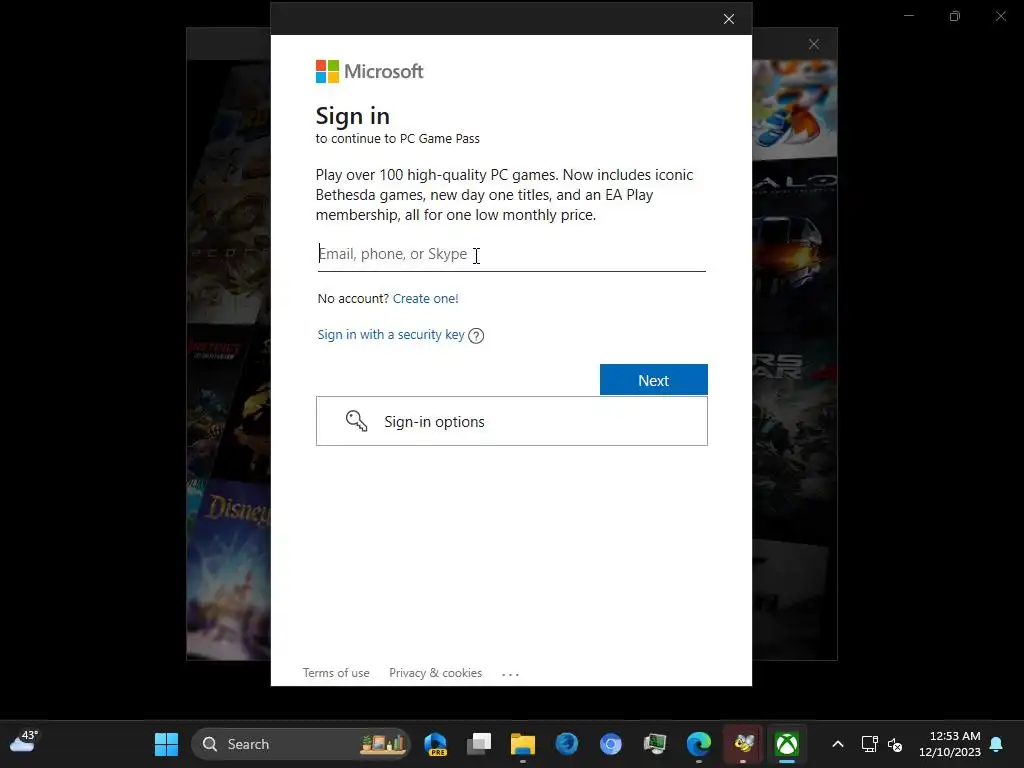Close the Microsoft sign-in dialog

[x=729, y=19]
